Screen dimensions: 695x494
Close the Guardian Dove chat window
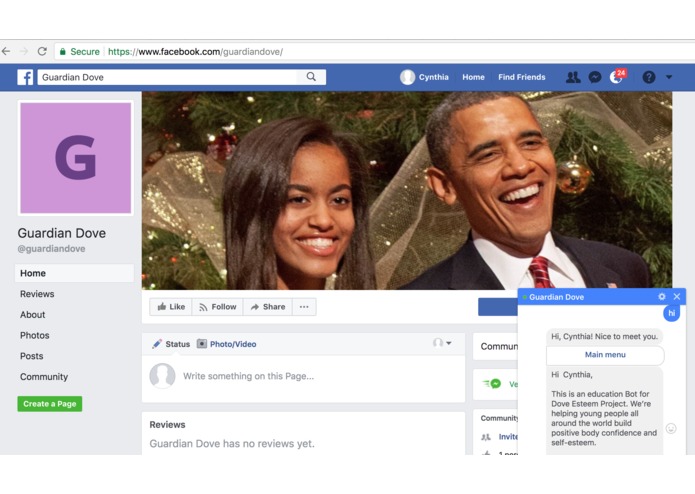(677, 297)
